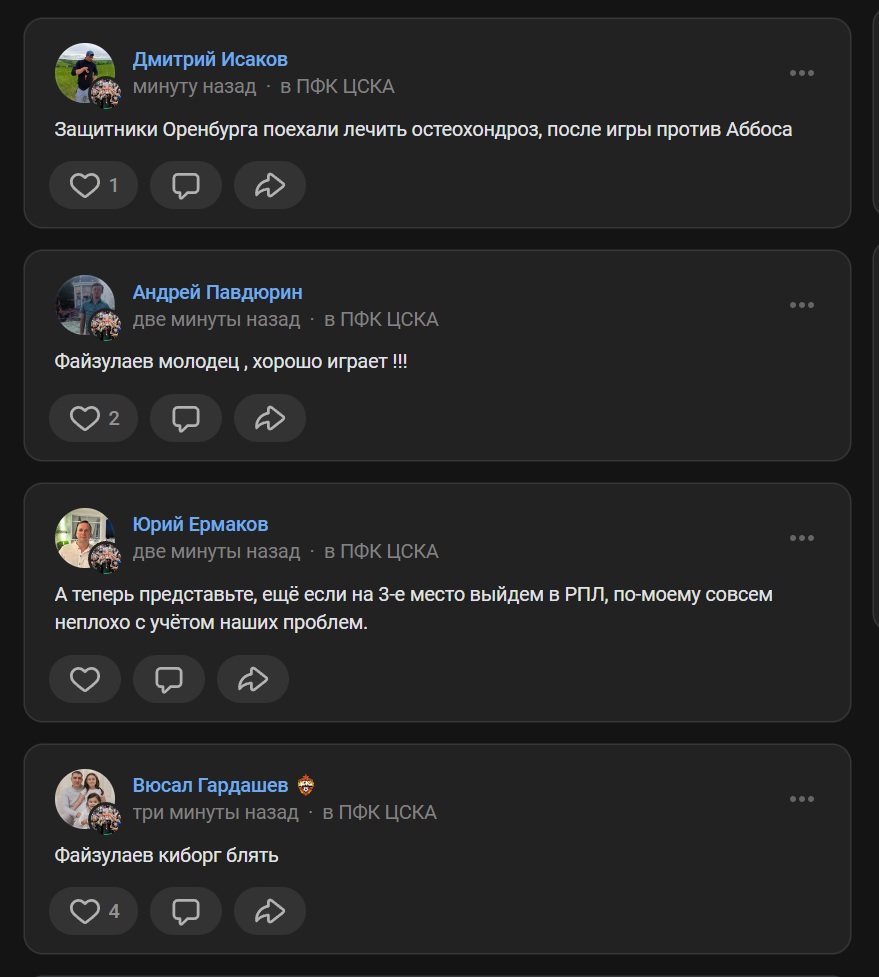Screen dimensions: 879x977
Task: Open more options for Андрей Павдюрин's post
Action: 802,305
